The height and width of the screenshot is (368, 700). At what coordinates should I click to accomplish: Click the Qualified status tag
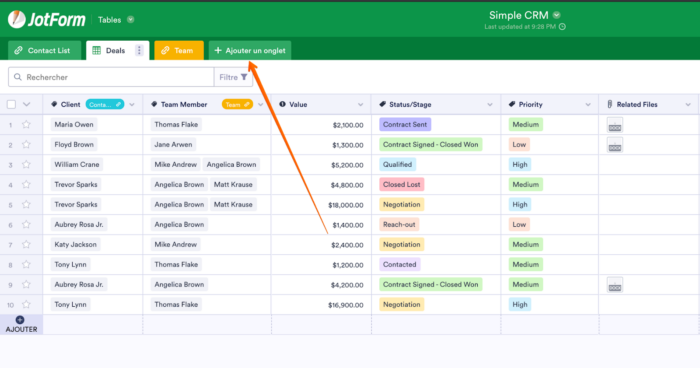pyautogui.click(x=397, y=164)
